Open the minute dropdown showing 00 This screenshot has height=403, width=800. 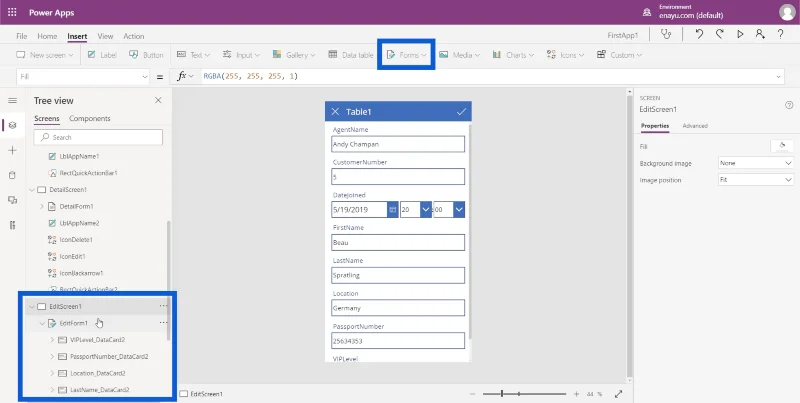pos(459,210)
